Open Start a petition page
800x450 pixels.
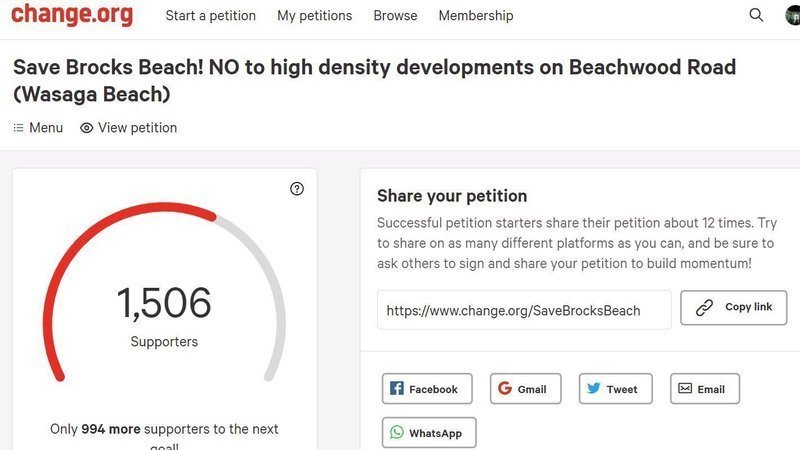pos(210,16)
